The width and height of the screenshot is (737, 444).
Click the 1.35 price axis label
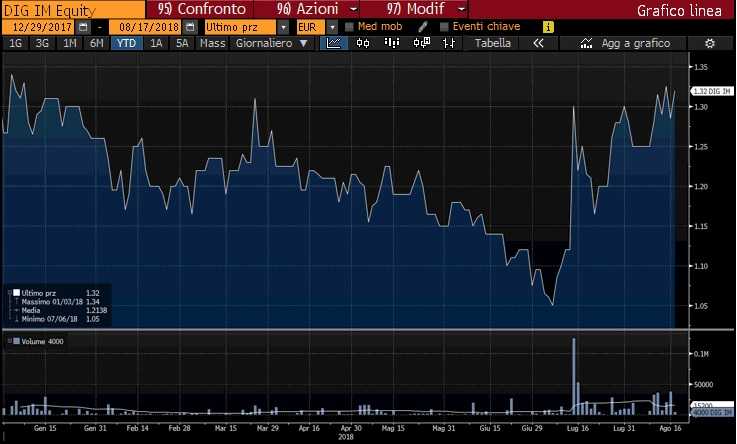[x=701, y=67]
